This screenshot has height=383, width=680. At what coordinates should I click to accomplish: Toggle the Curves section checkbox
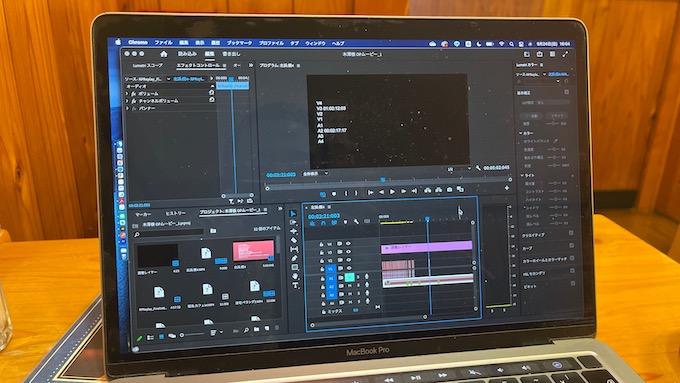click(x=572, y=246)
